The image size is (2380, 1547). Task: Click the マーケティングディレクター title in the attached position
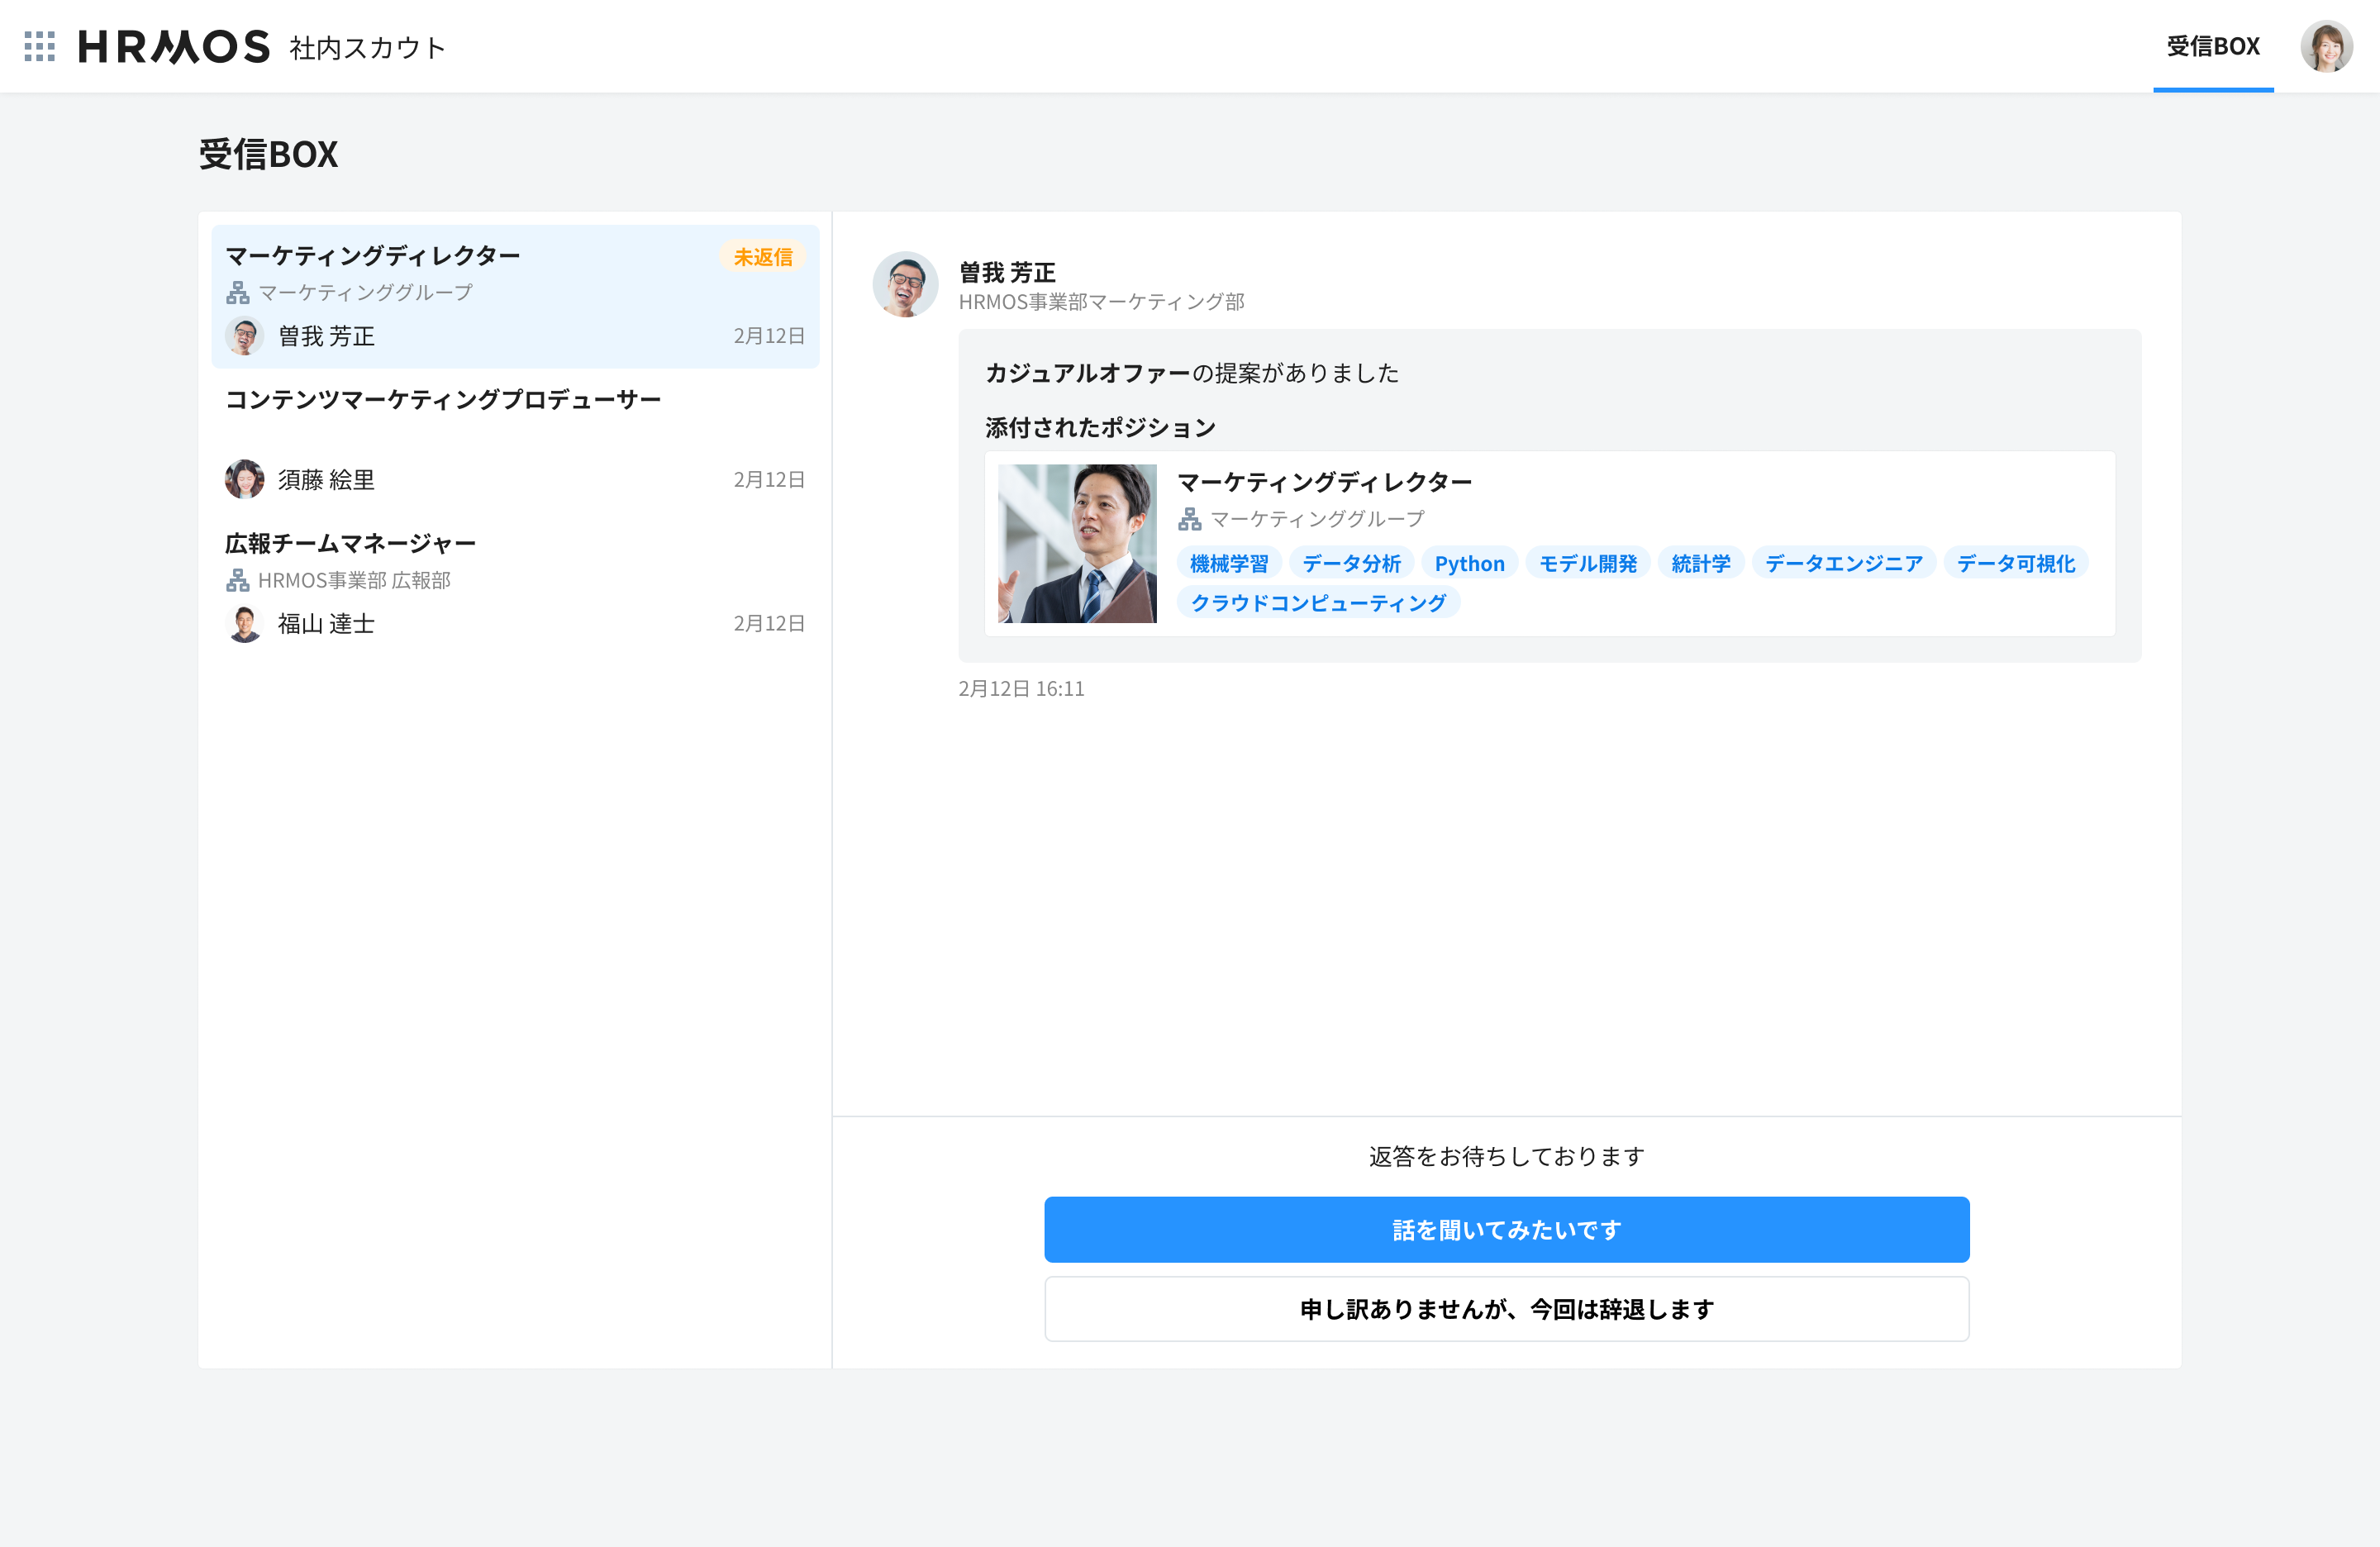pos(1325,481)
